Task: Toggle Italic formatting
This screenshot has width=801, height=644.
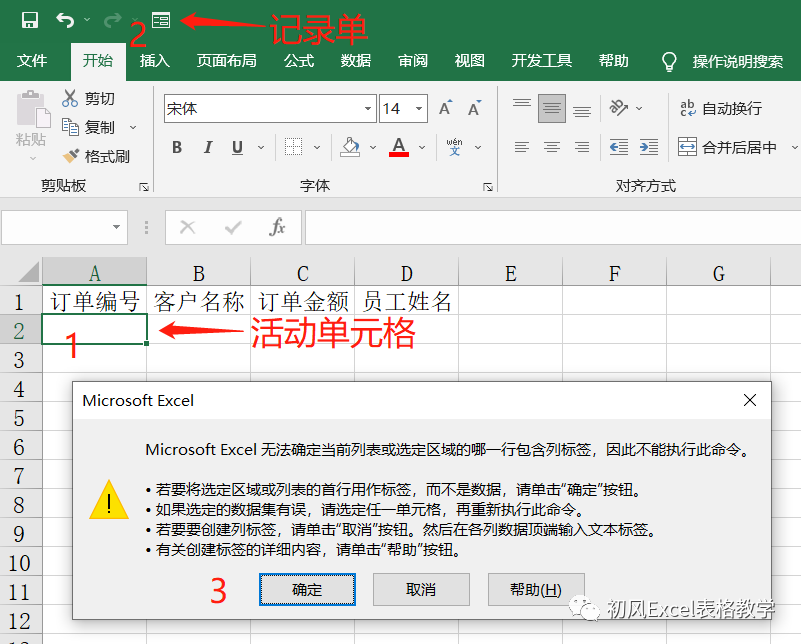Action: [207, 148]
